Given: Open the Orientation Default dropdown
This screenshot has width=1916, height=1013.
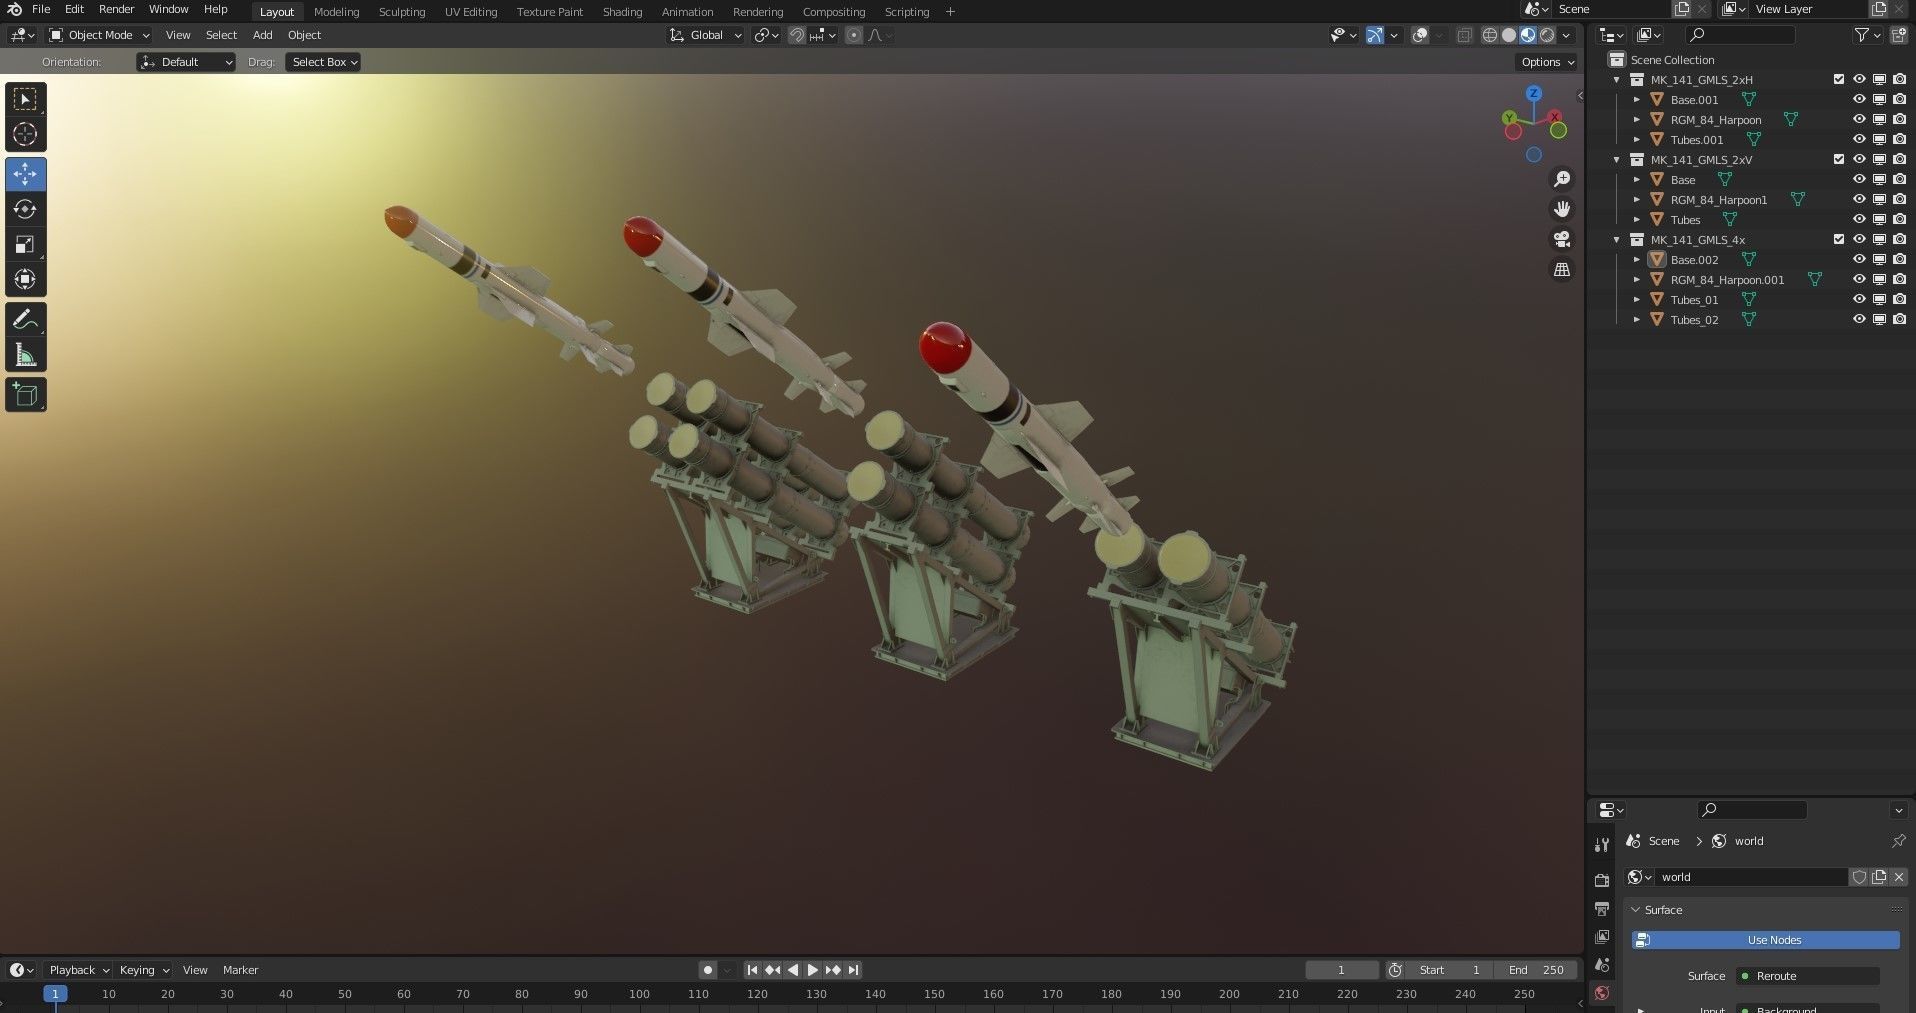Looking at the screenshot, I should point(186,62).
